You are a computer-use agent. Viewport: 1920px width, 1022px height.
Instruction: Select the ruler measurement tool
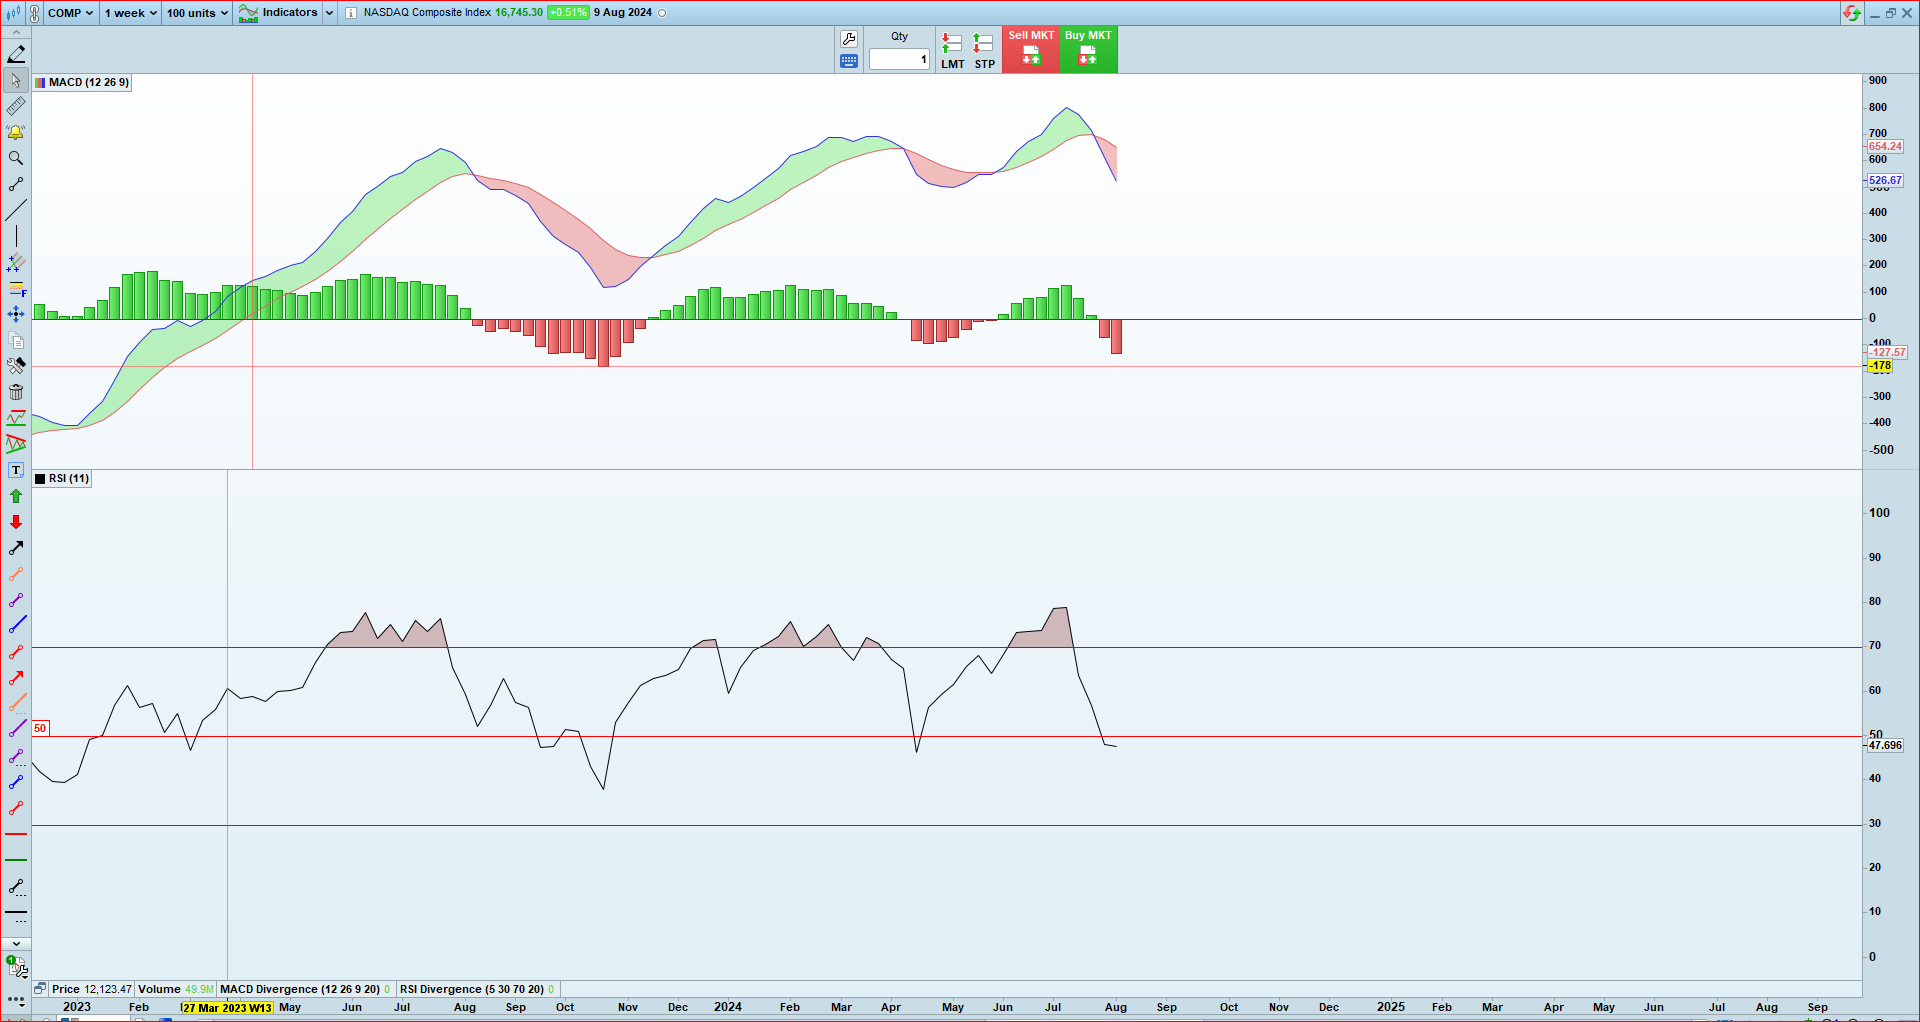(16, 106)
